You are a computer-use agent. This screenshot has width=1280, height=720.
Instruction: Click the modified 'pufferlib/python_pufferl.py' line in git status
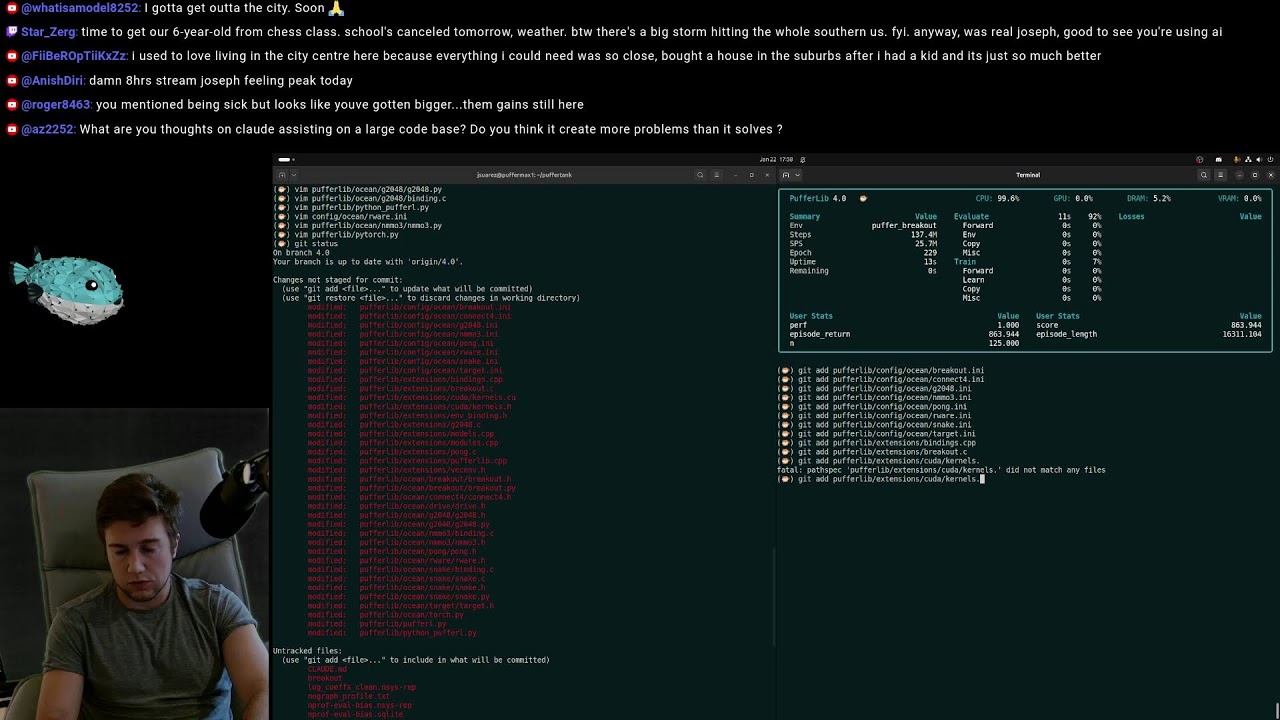pos(392,632)
